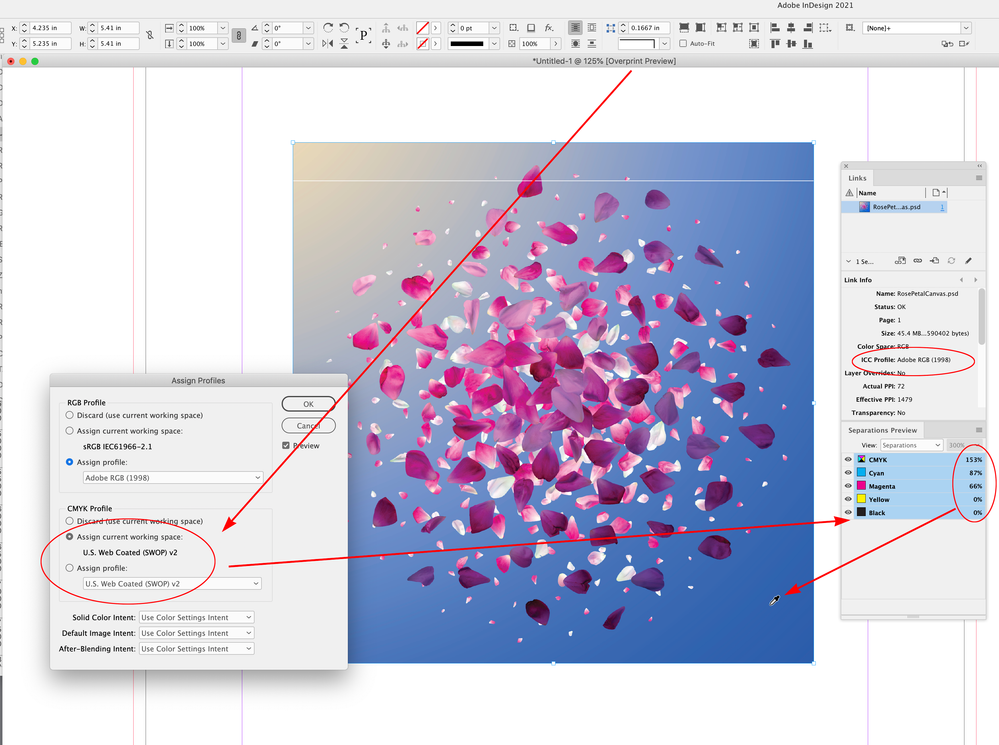Screen dimensions: 999x745
Task: Click the fill frame proportionally icon
Action: [x=684, y=27]
